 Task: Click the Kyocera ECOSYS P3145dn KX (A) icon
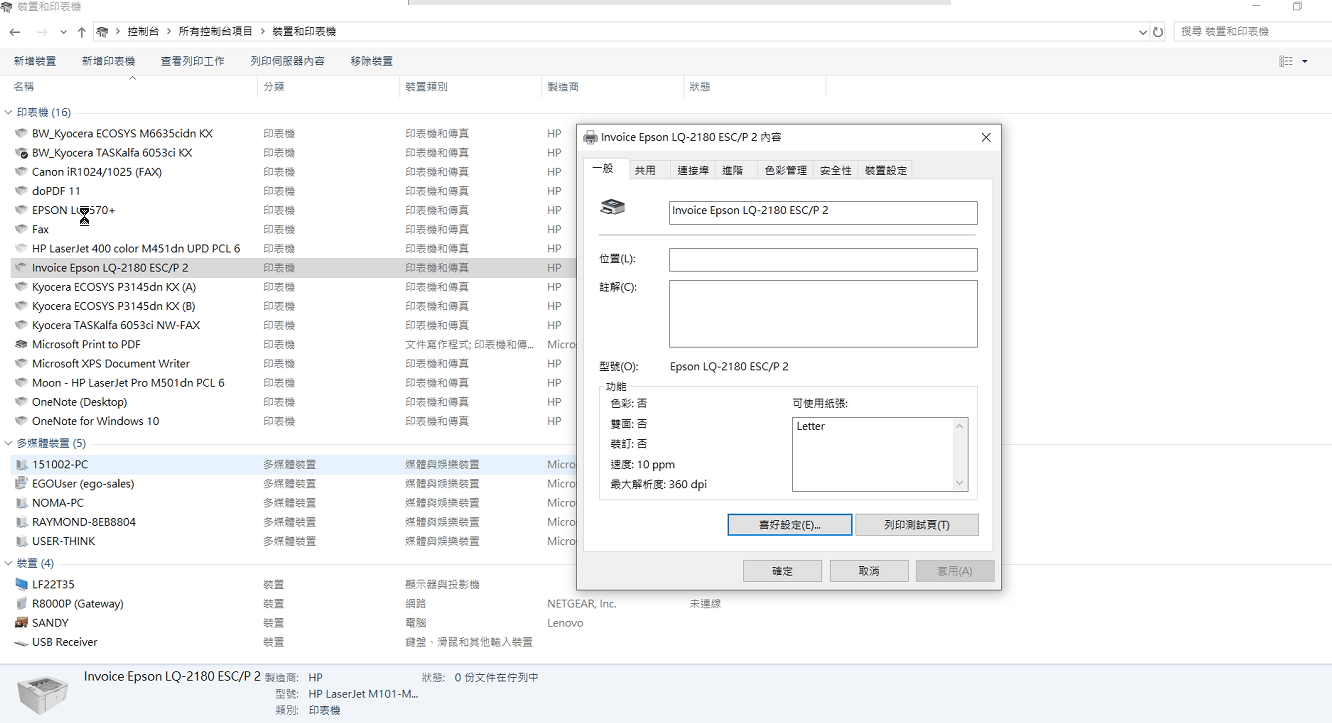[x=22, y=287]
